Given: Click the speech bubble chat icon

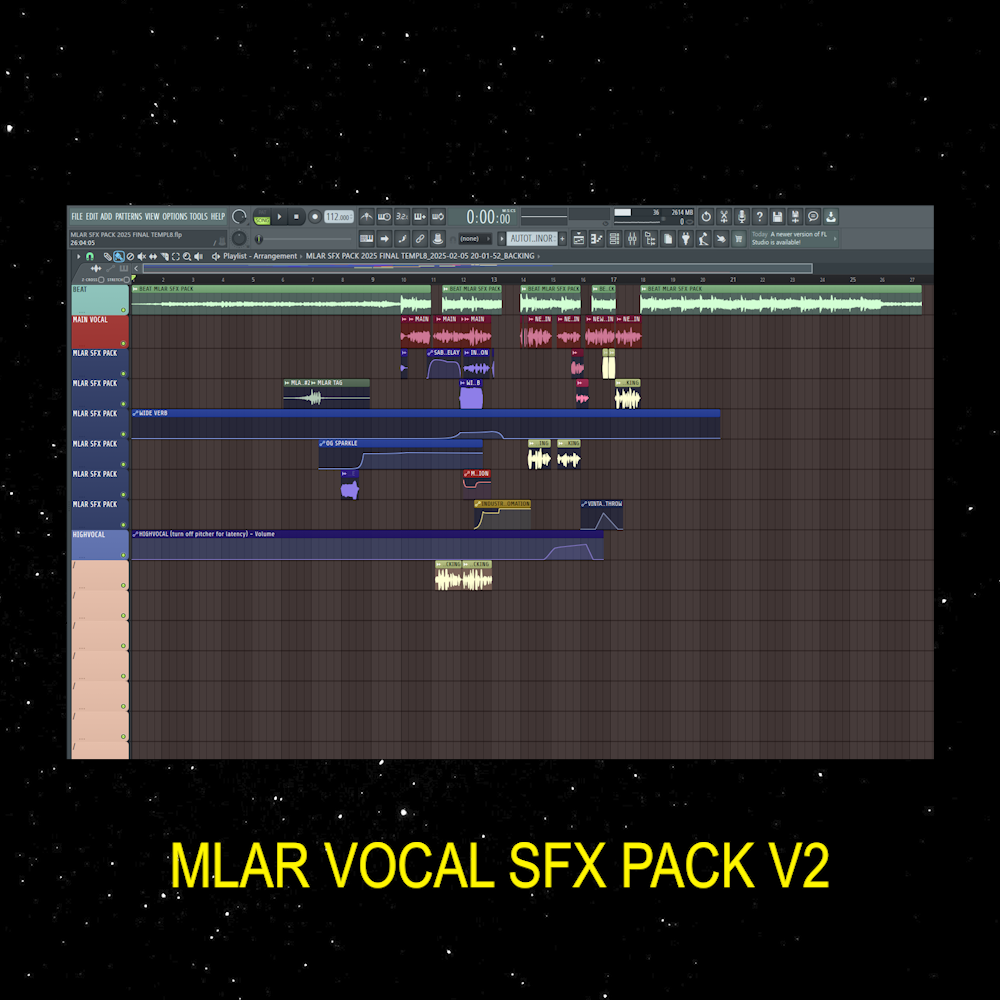Looking at the screenshot, I should click(x=813, y=217).
